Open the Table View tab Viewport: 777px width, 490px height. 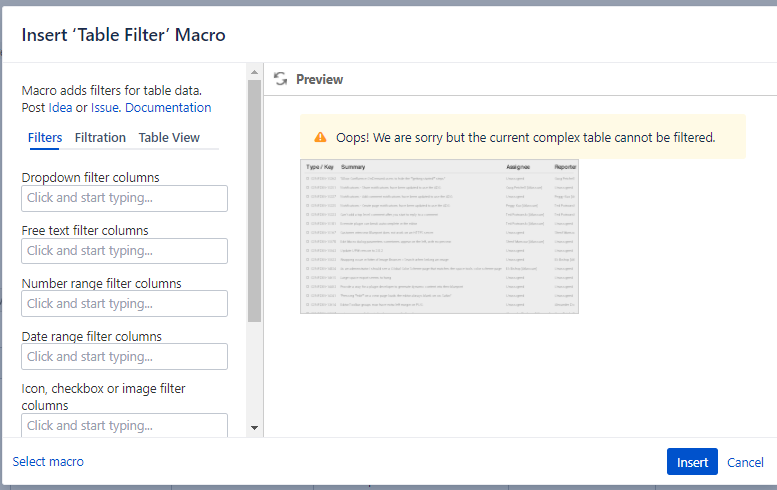(169, 138)
